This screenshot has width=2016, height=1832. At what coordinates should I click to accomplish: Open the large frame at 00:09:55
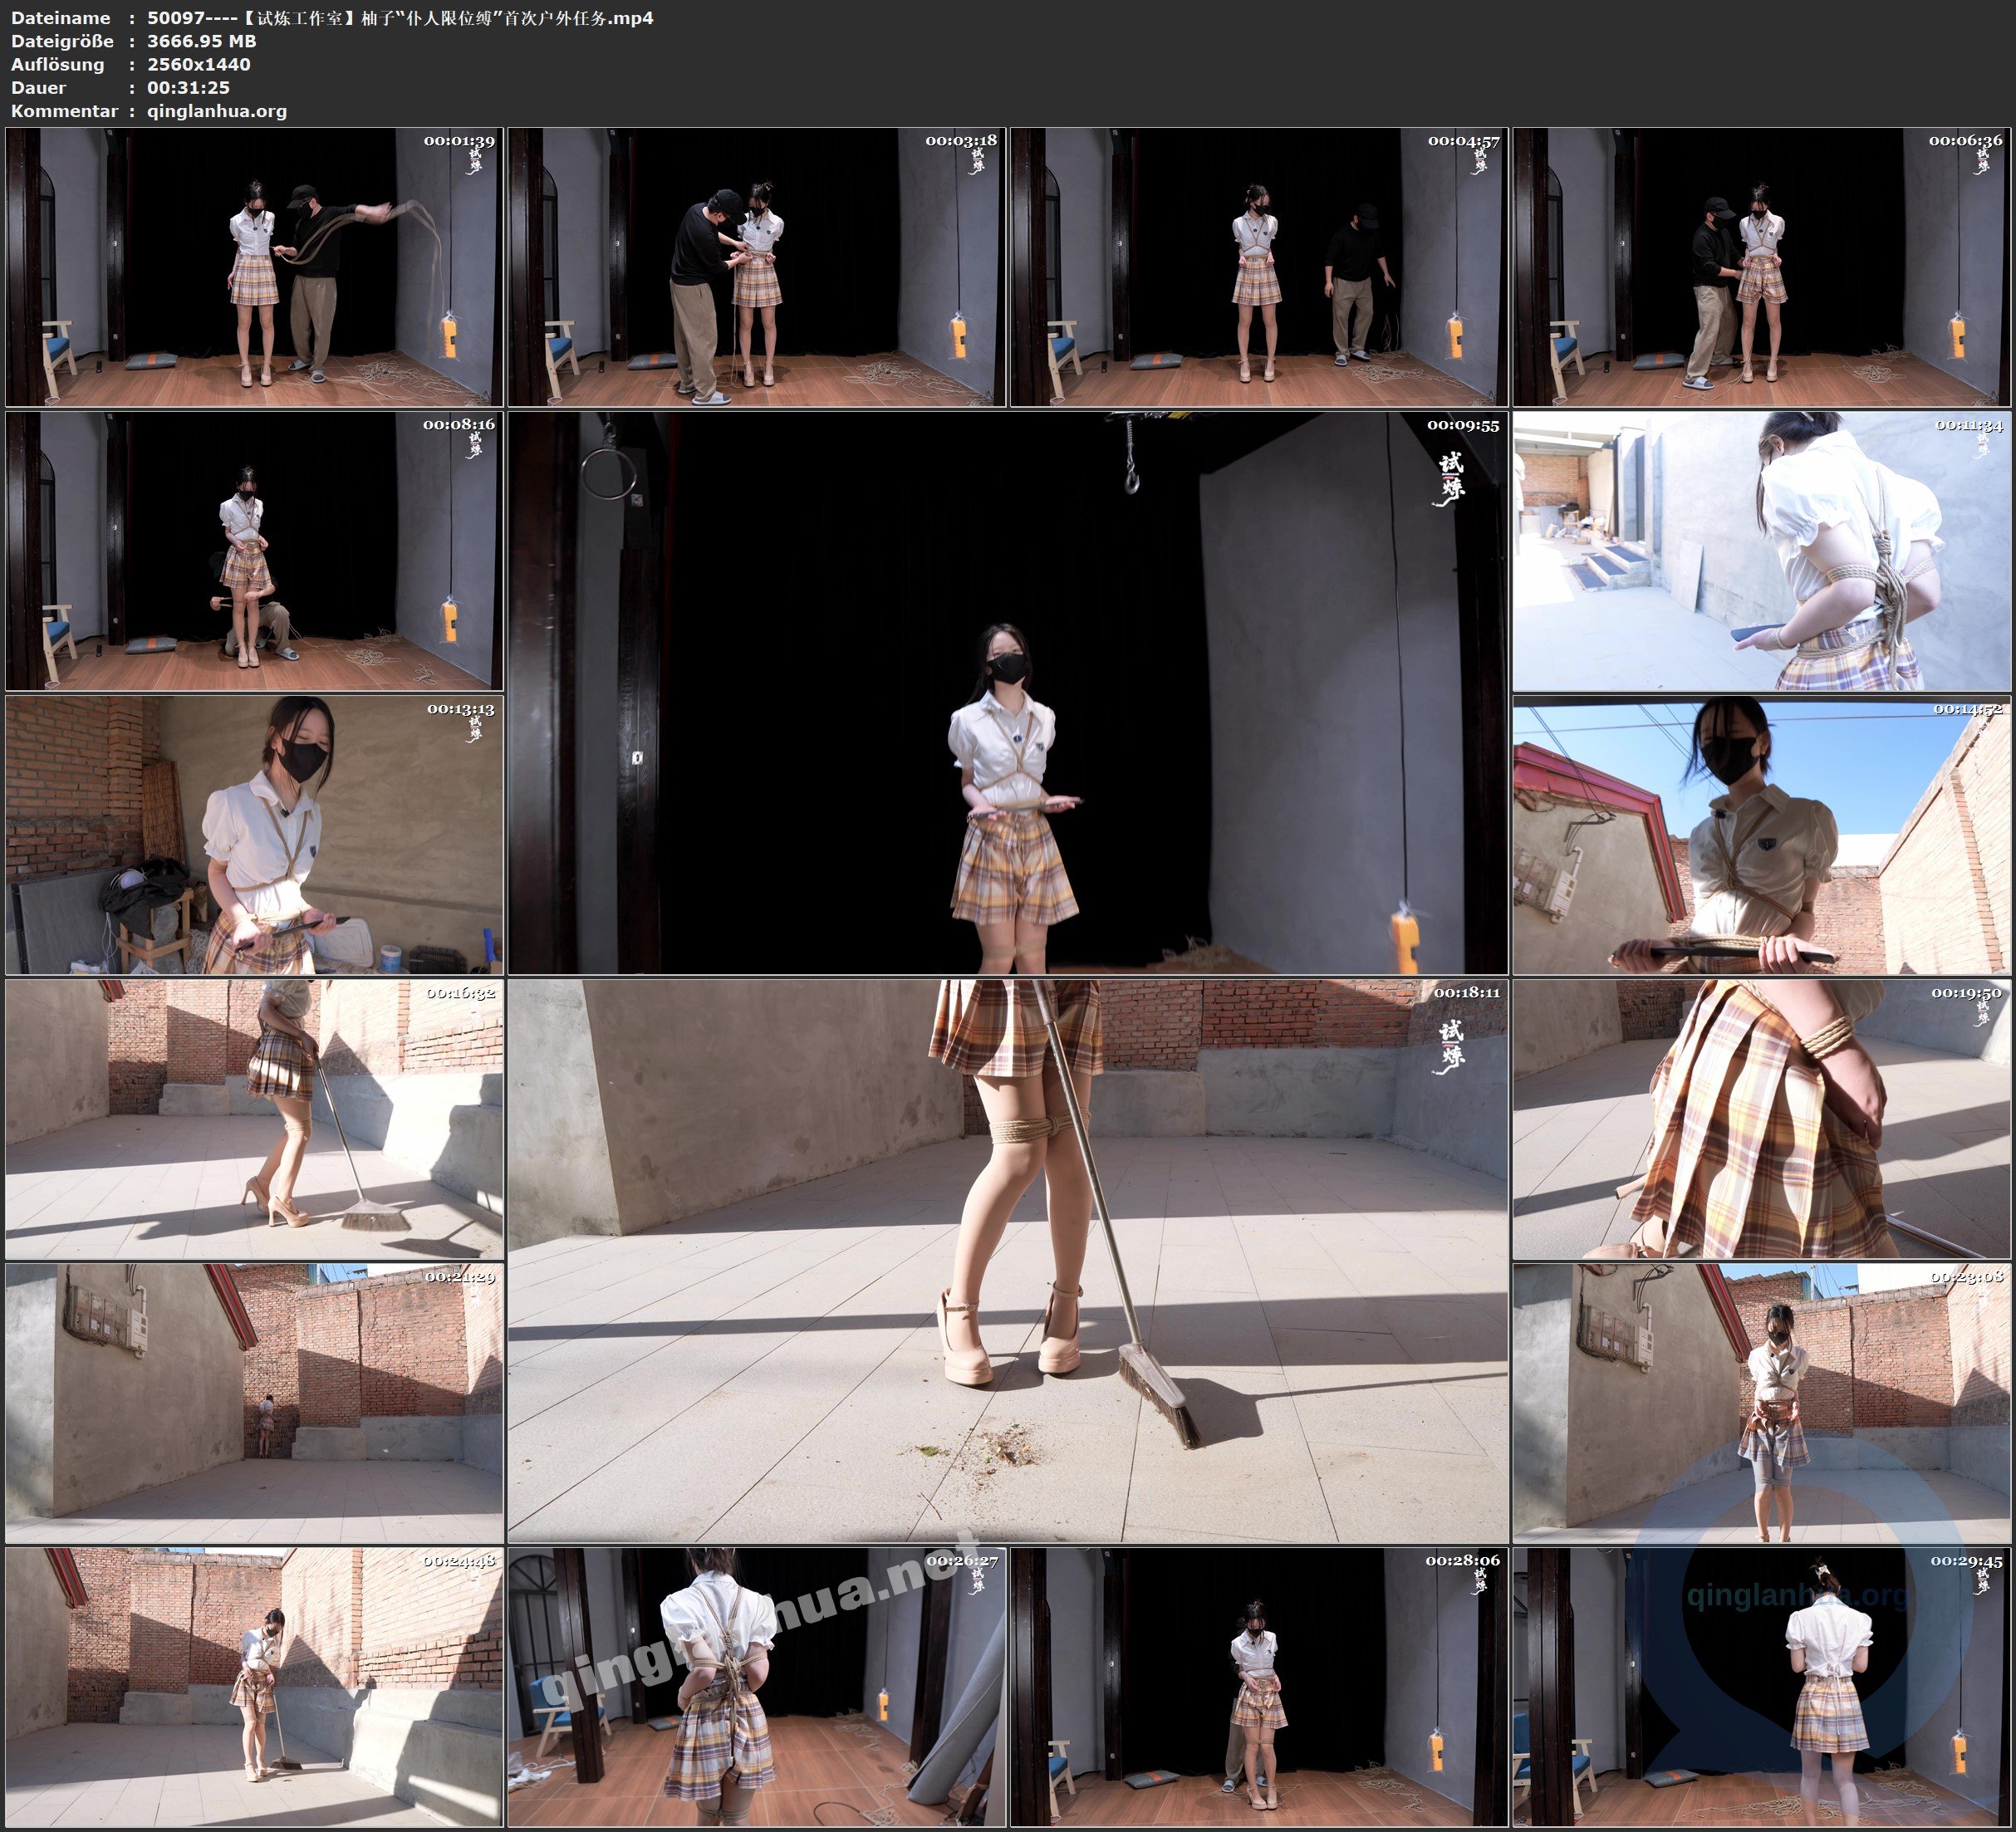tap(1007, 692)
